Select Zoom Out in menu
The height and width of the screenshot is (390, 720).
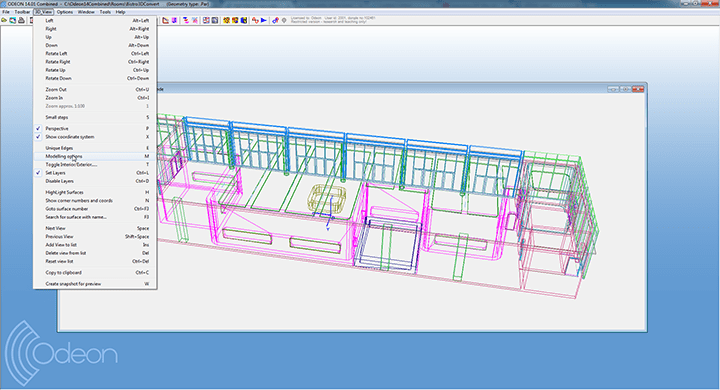95,90
